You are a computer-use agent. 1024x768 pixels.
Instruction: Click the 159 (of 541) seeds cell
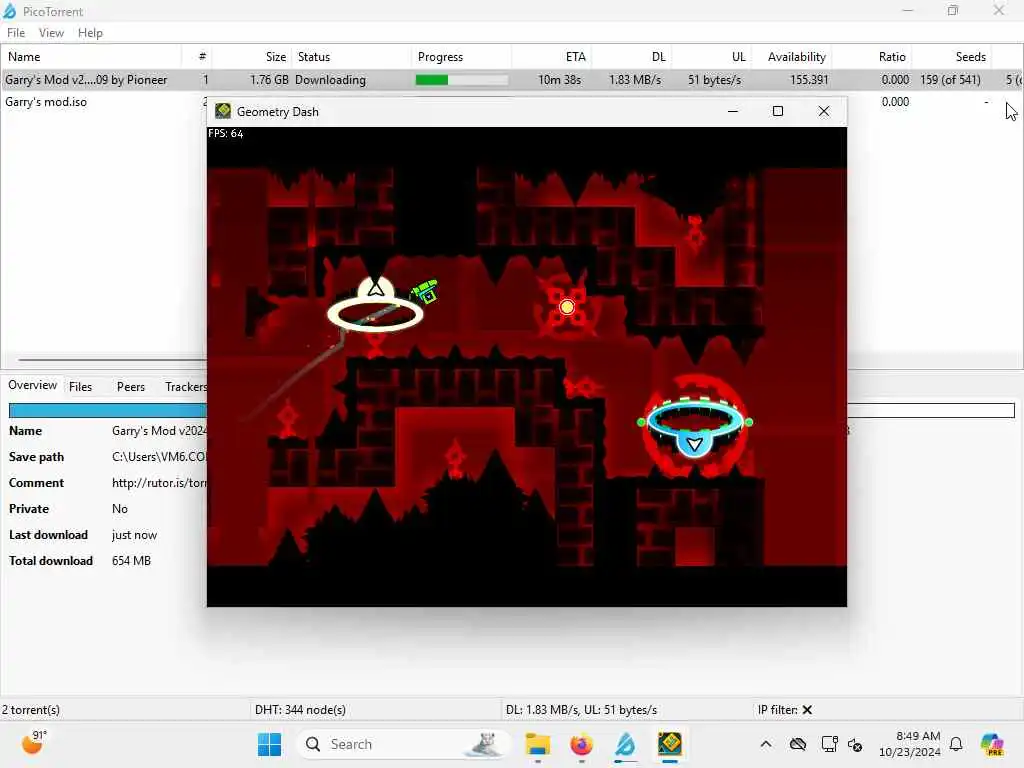click(x=950, y=80)
